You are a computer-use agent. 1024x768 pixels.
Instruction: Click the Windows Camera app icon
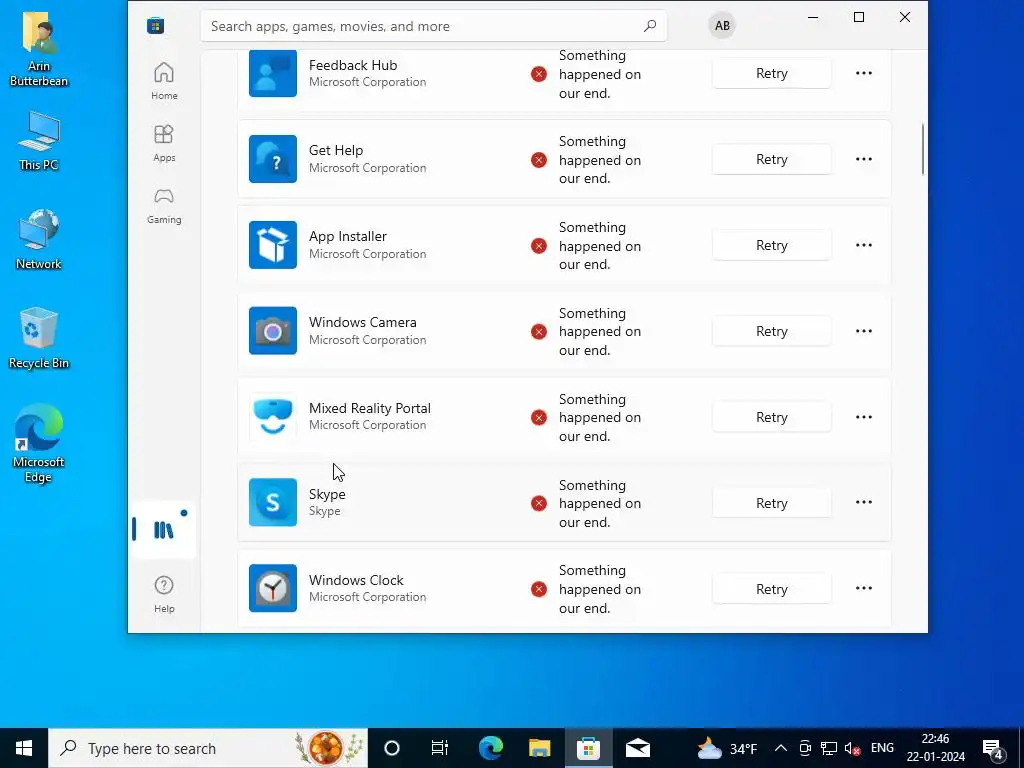[x=273, y=331]
